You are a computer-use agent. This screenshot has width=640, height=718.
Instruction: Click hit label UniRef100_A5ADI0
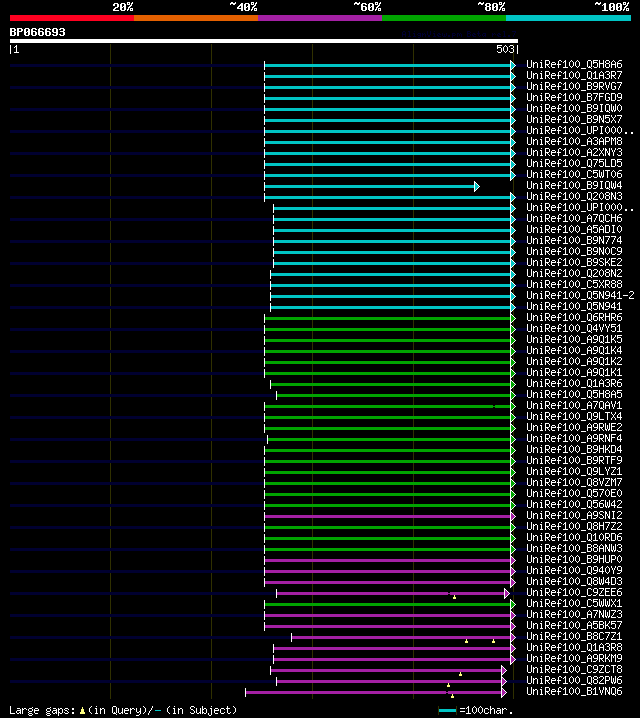[x=574, y=229]
